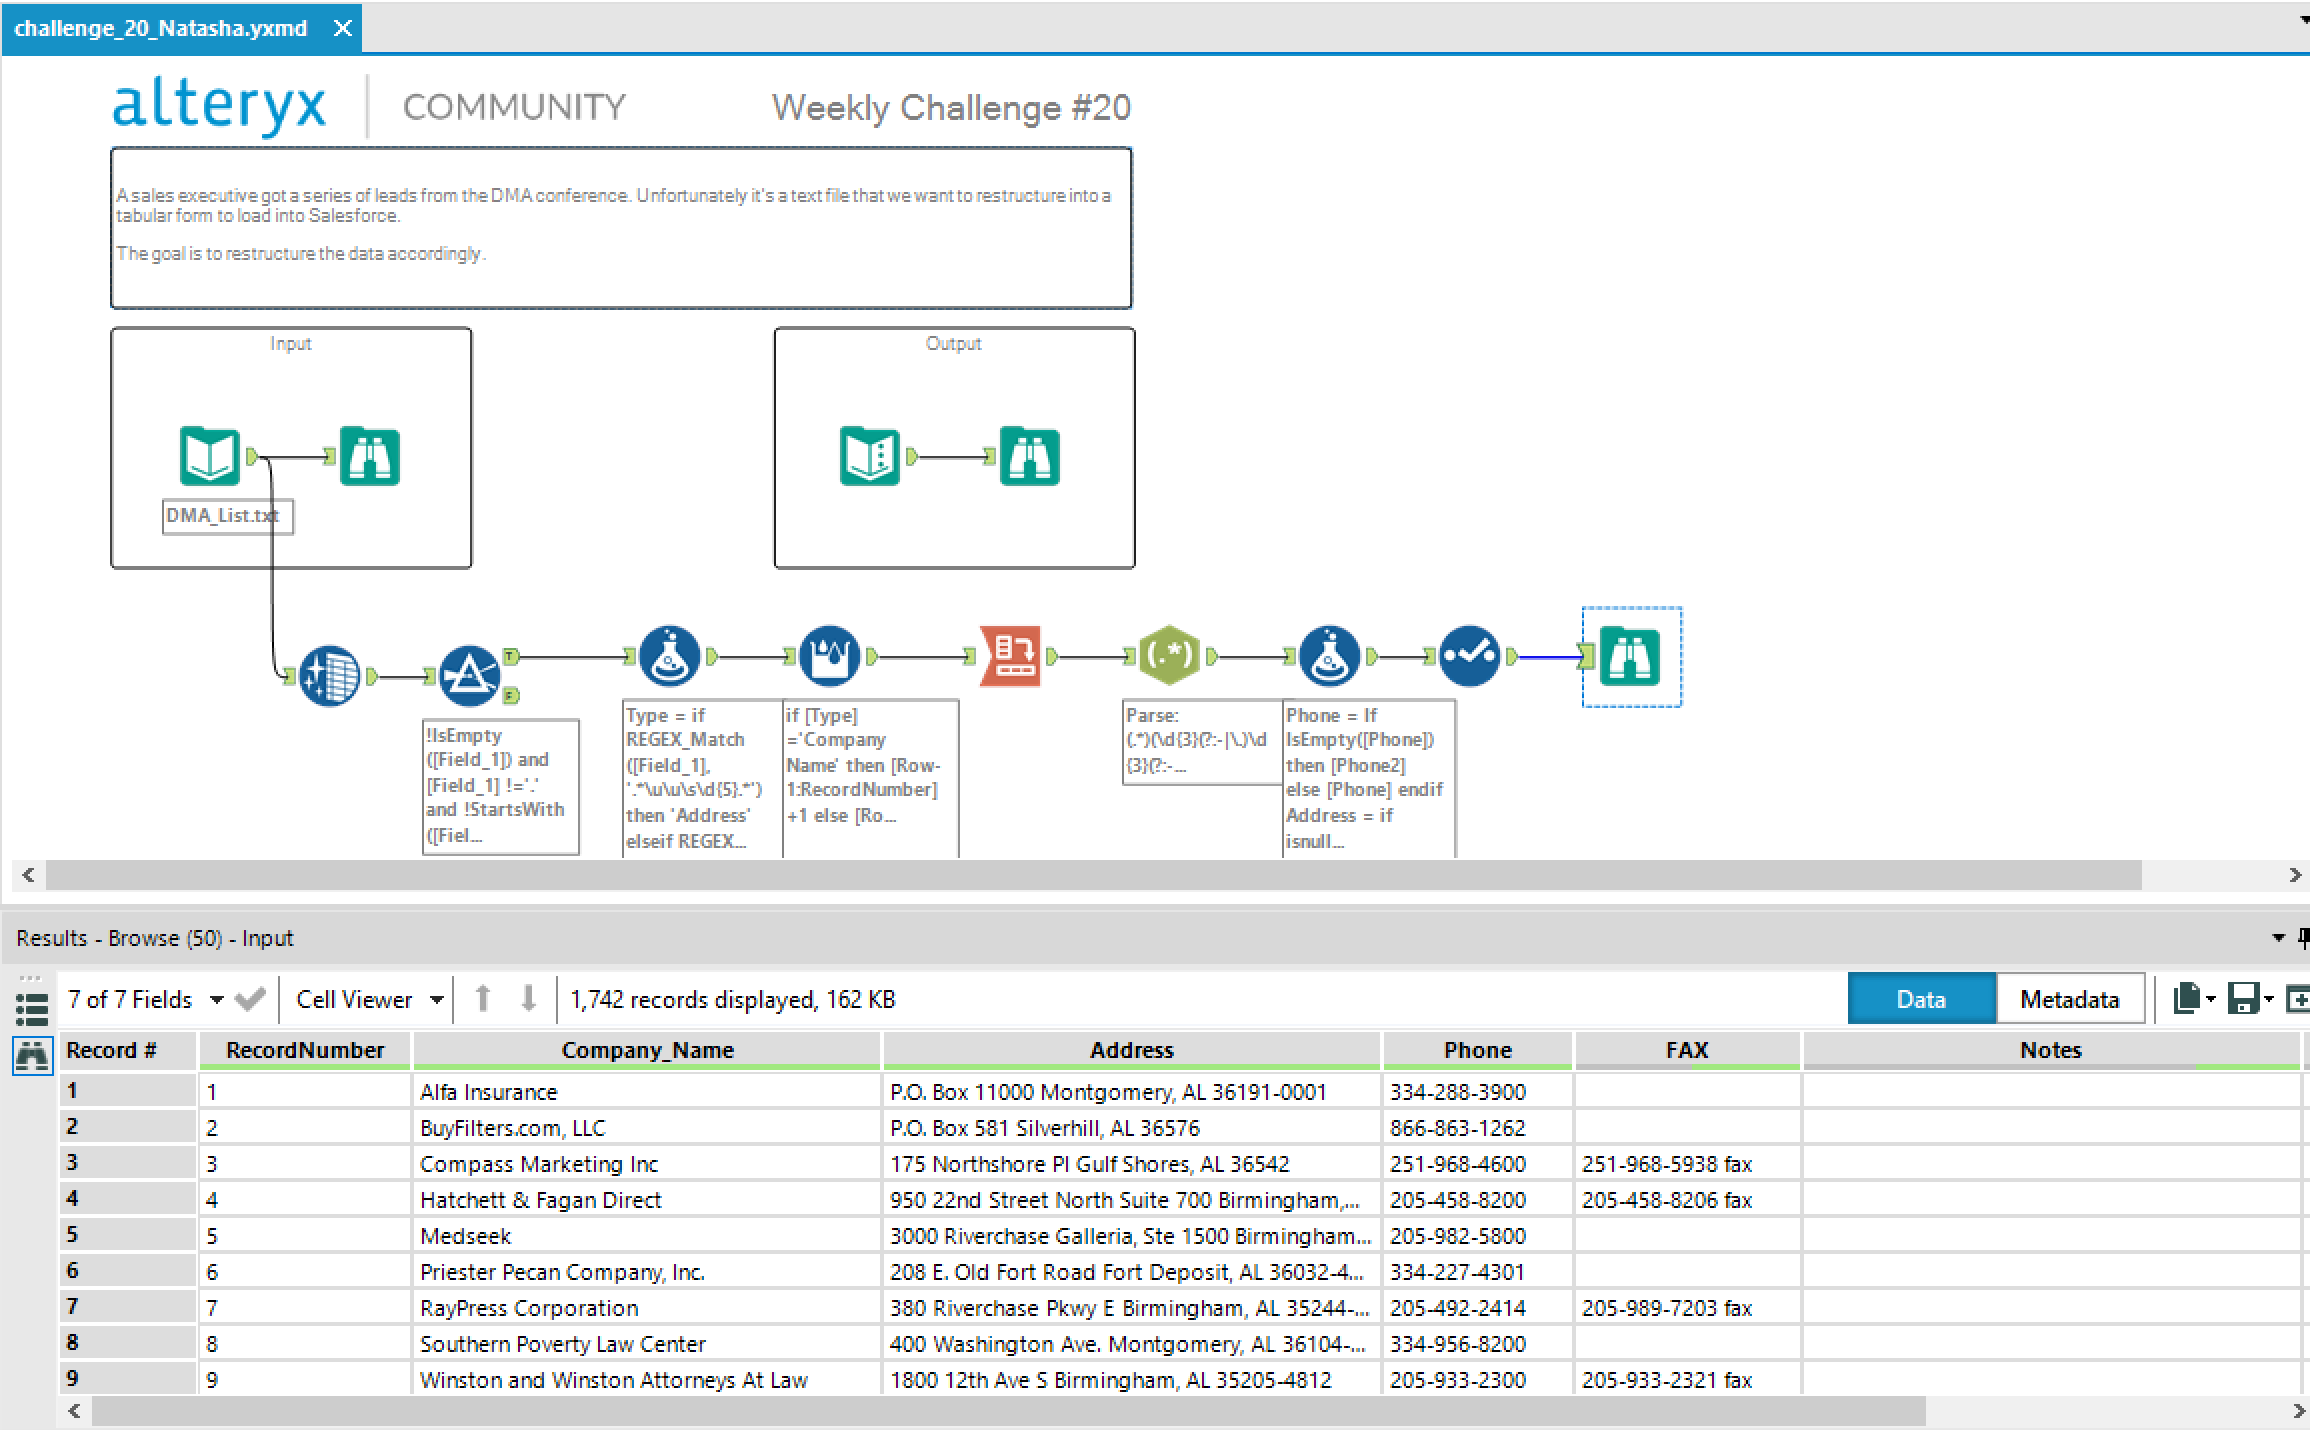2310x1430 pixels.
Task: Click the orange Cross Tab tool
Action: [x=1011, y=657]
